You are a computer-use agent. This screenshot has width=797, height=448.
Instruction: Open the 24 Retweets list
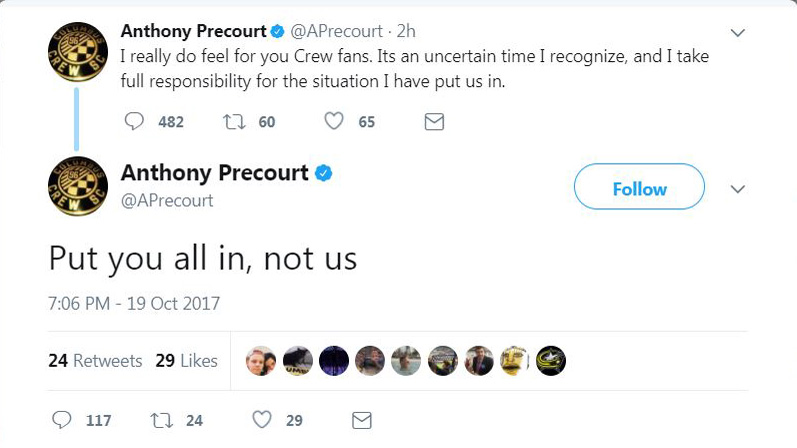pyautogui.click(x=95, y=361)
